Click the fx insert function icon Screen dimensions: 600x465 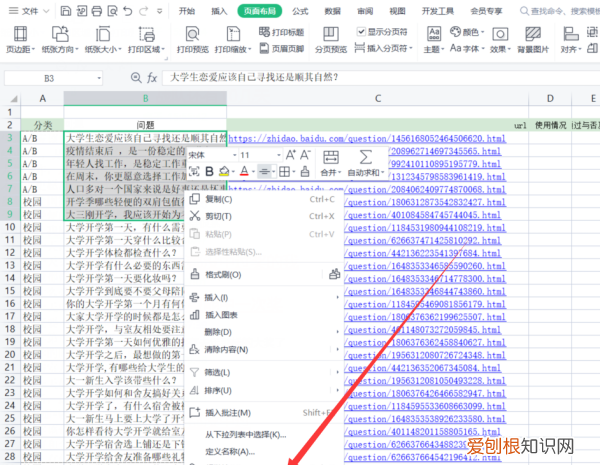click(152, 78)
